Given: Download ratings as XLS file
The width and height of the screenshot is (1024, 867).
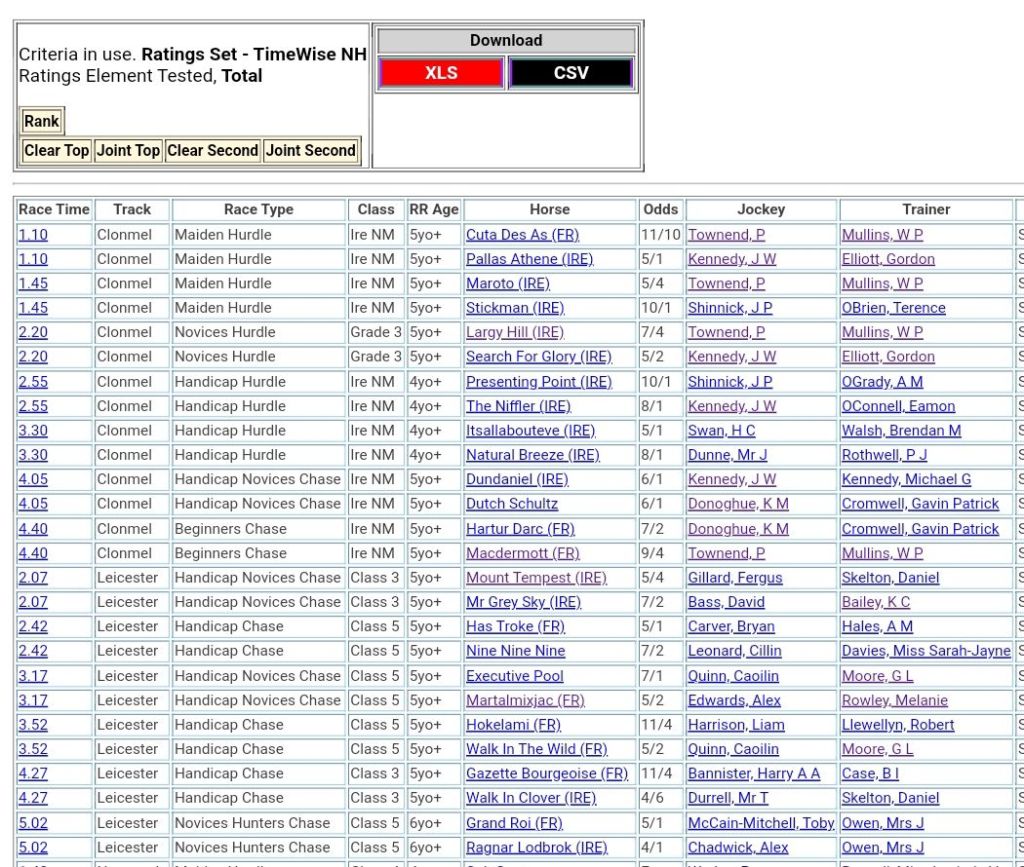Looking at the screenshot, I should (441, 73).
